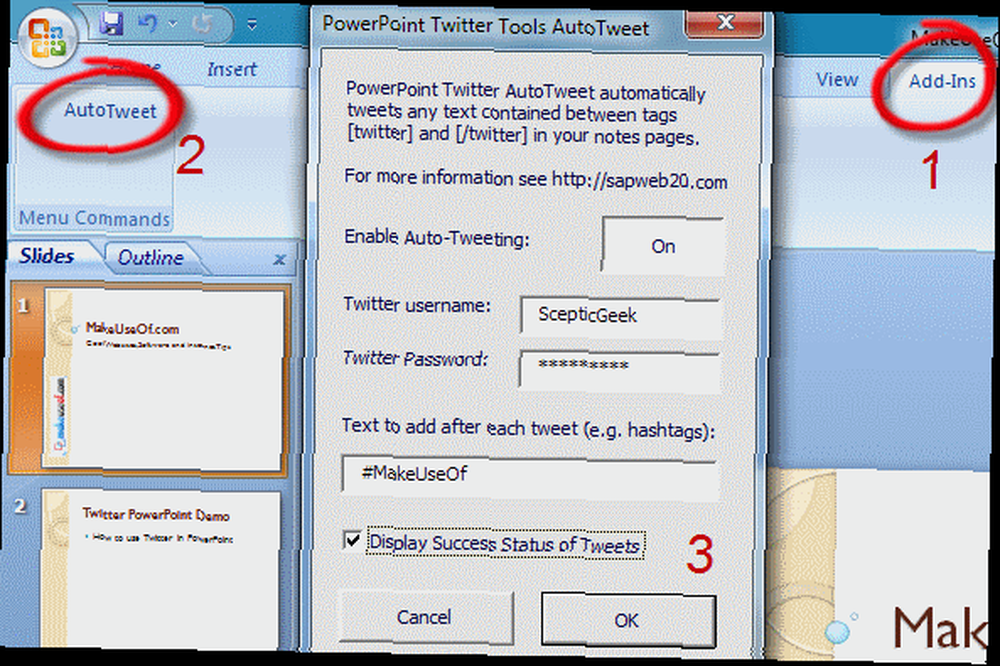Screen dimensions: 1000x666
Task: Click the Cancel button
Action: [426, 618]
